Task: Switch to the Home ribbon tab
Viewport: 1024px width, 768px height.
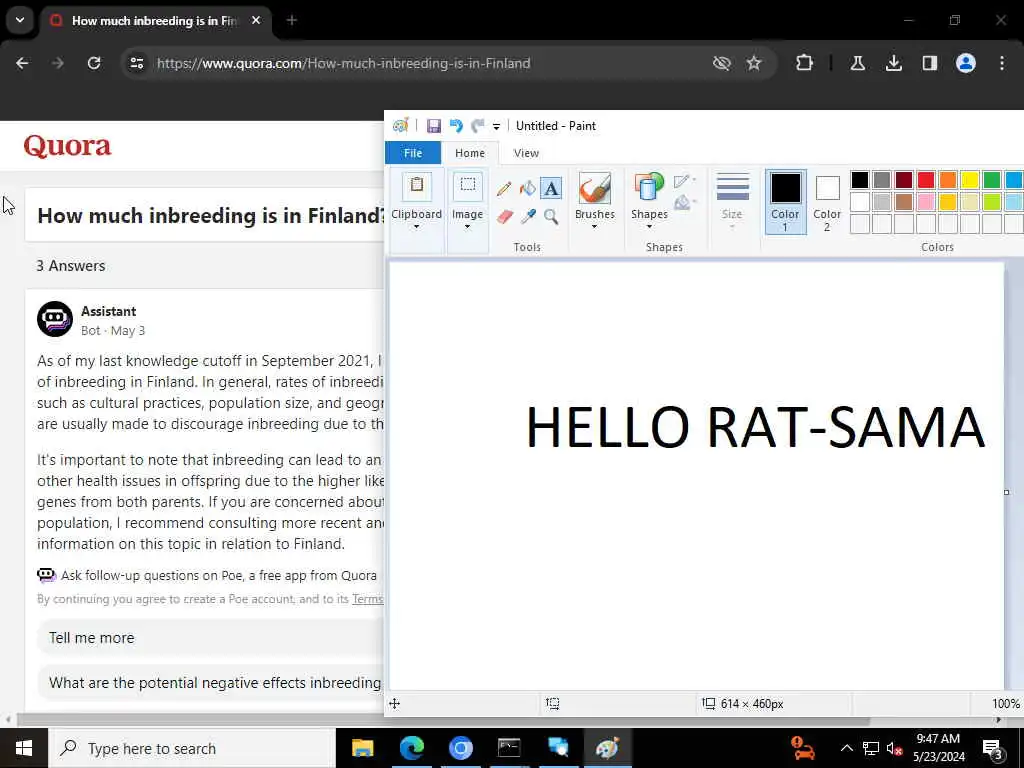Action: tap(470, 153)
